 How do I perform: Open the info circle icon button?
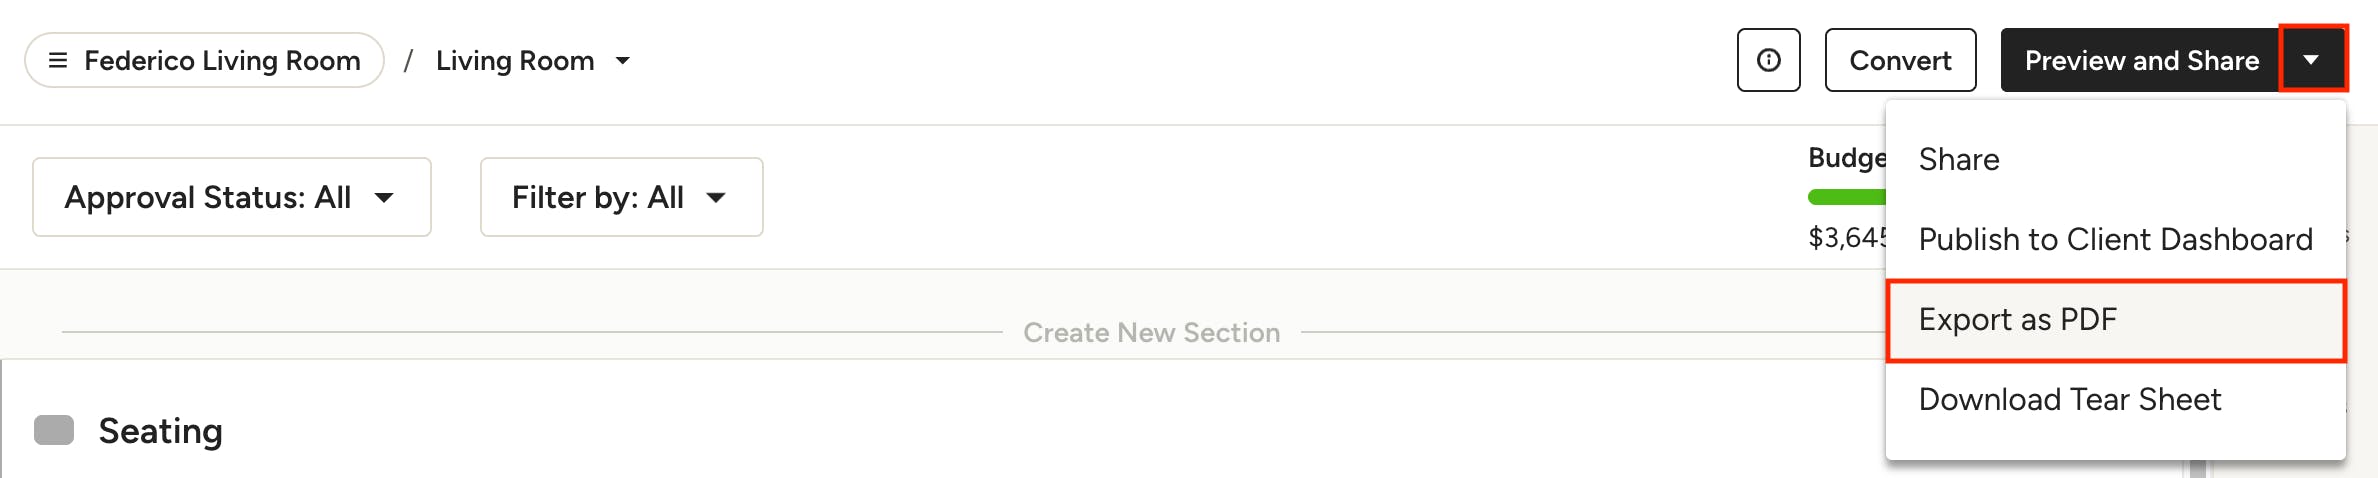pos(1768,61)
